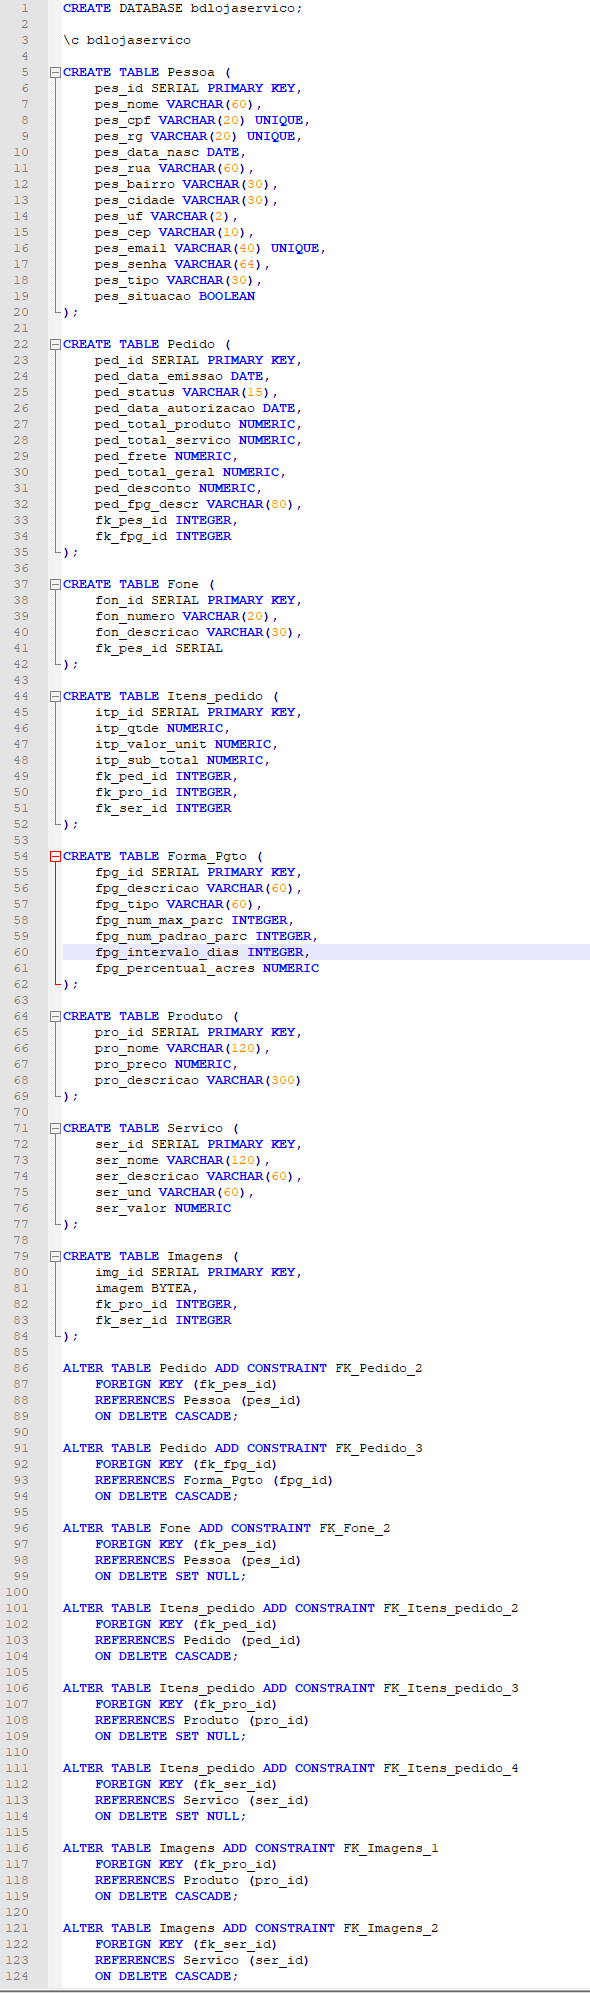Screen dimensions: 590x1993
Task: Click the \c bdlojaservico connect command
Action: tap(126, 40)
